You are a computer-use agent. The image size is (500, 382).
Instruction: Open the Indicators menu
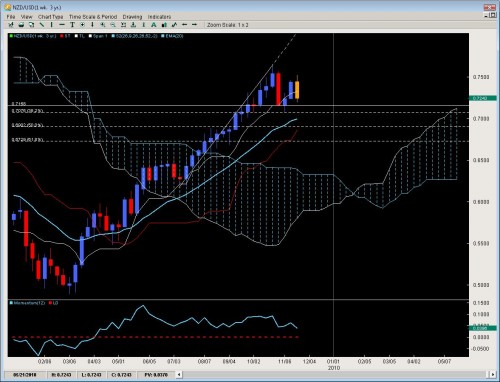pos(159,17)
